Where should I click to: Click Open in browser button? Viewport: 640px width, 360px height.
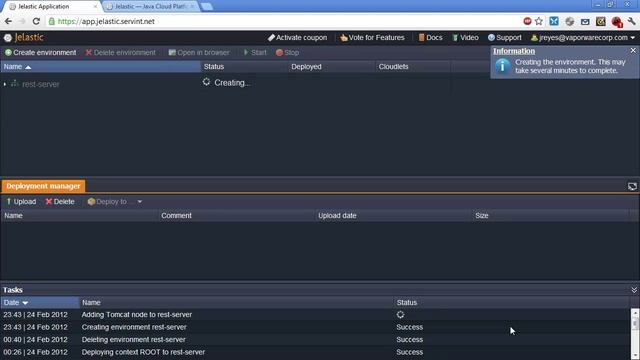[x=199, y=53]
